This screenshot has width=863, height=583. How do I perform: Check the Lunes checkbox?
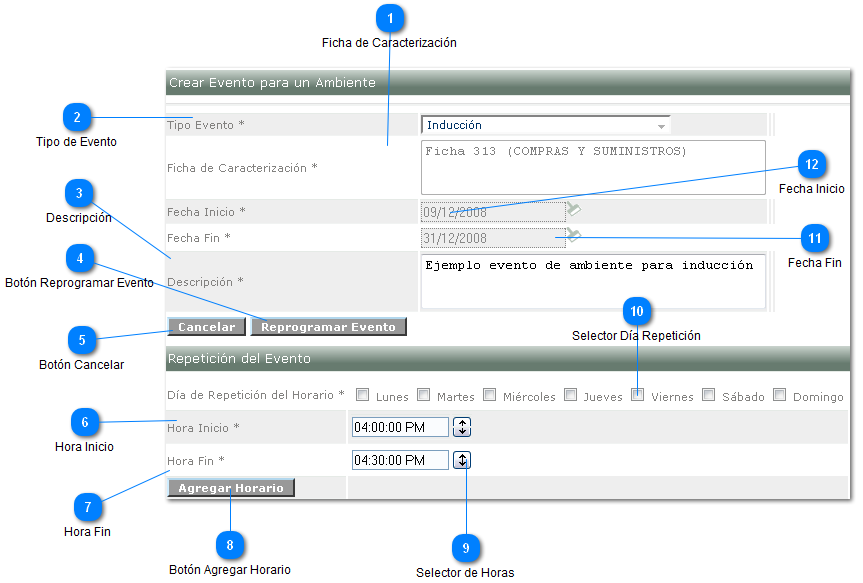click(363, 395)
